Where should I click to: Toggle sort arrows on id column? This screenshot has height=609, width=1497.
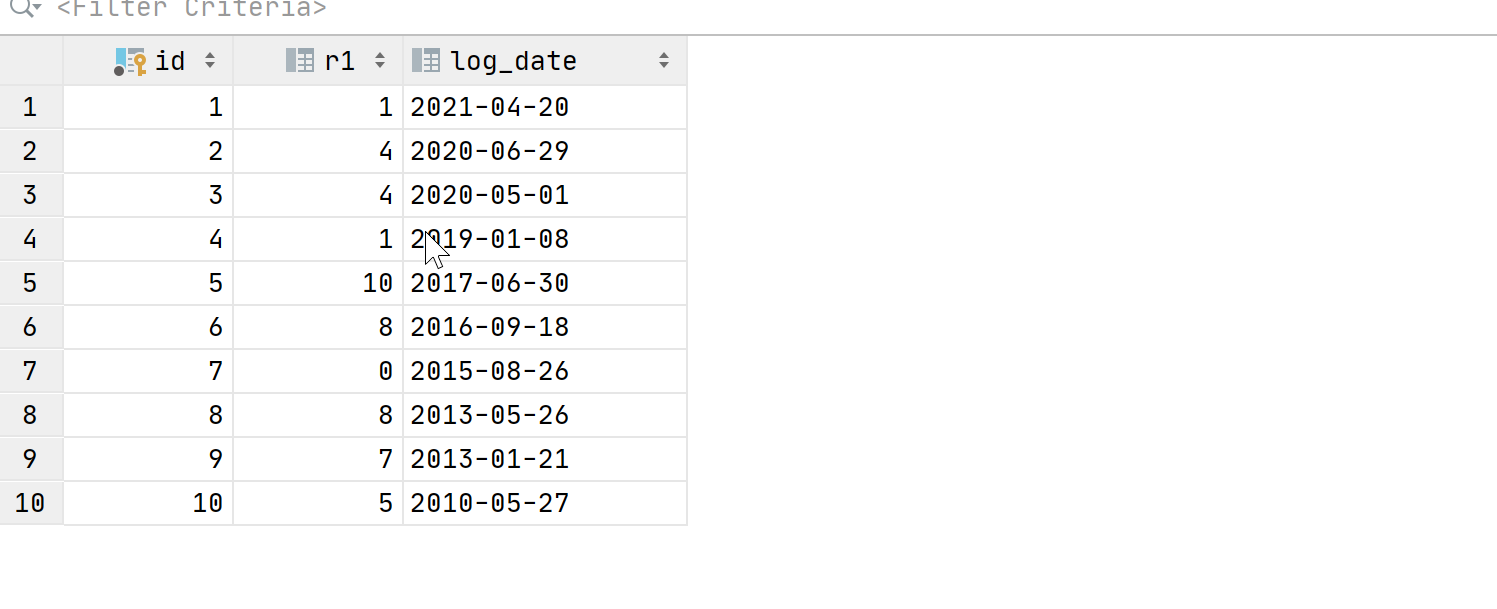[210, 61]
